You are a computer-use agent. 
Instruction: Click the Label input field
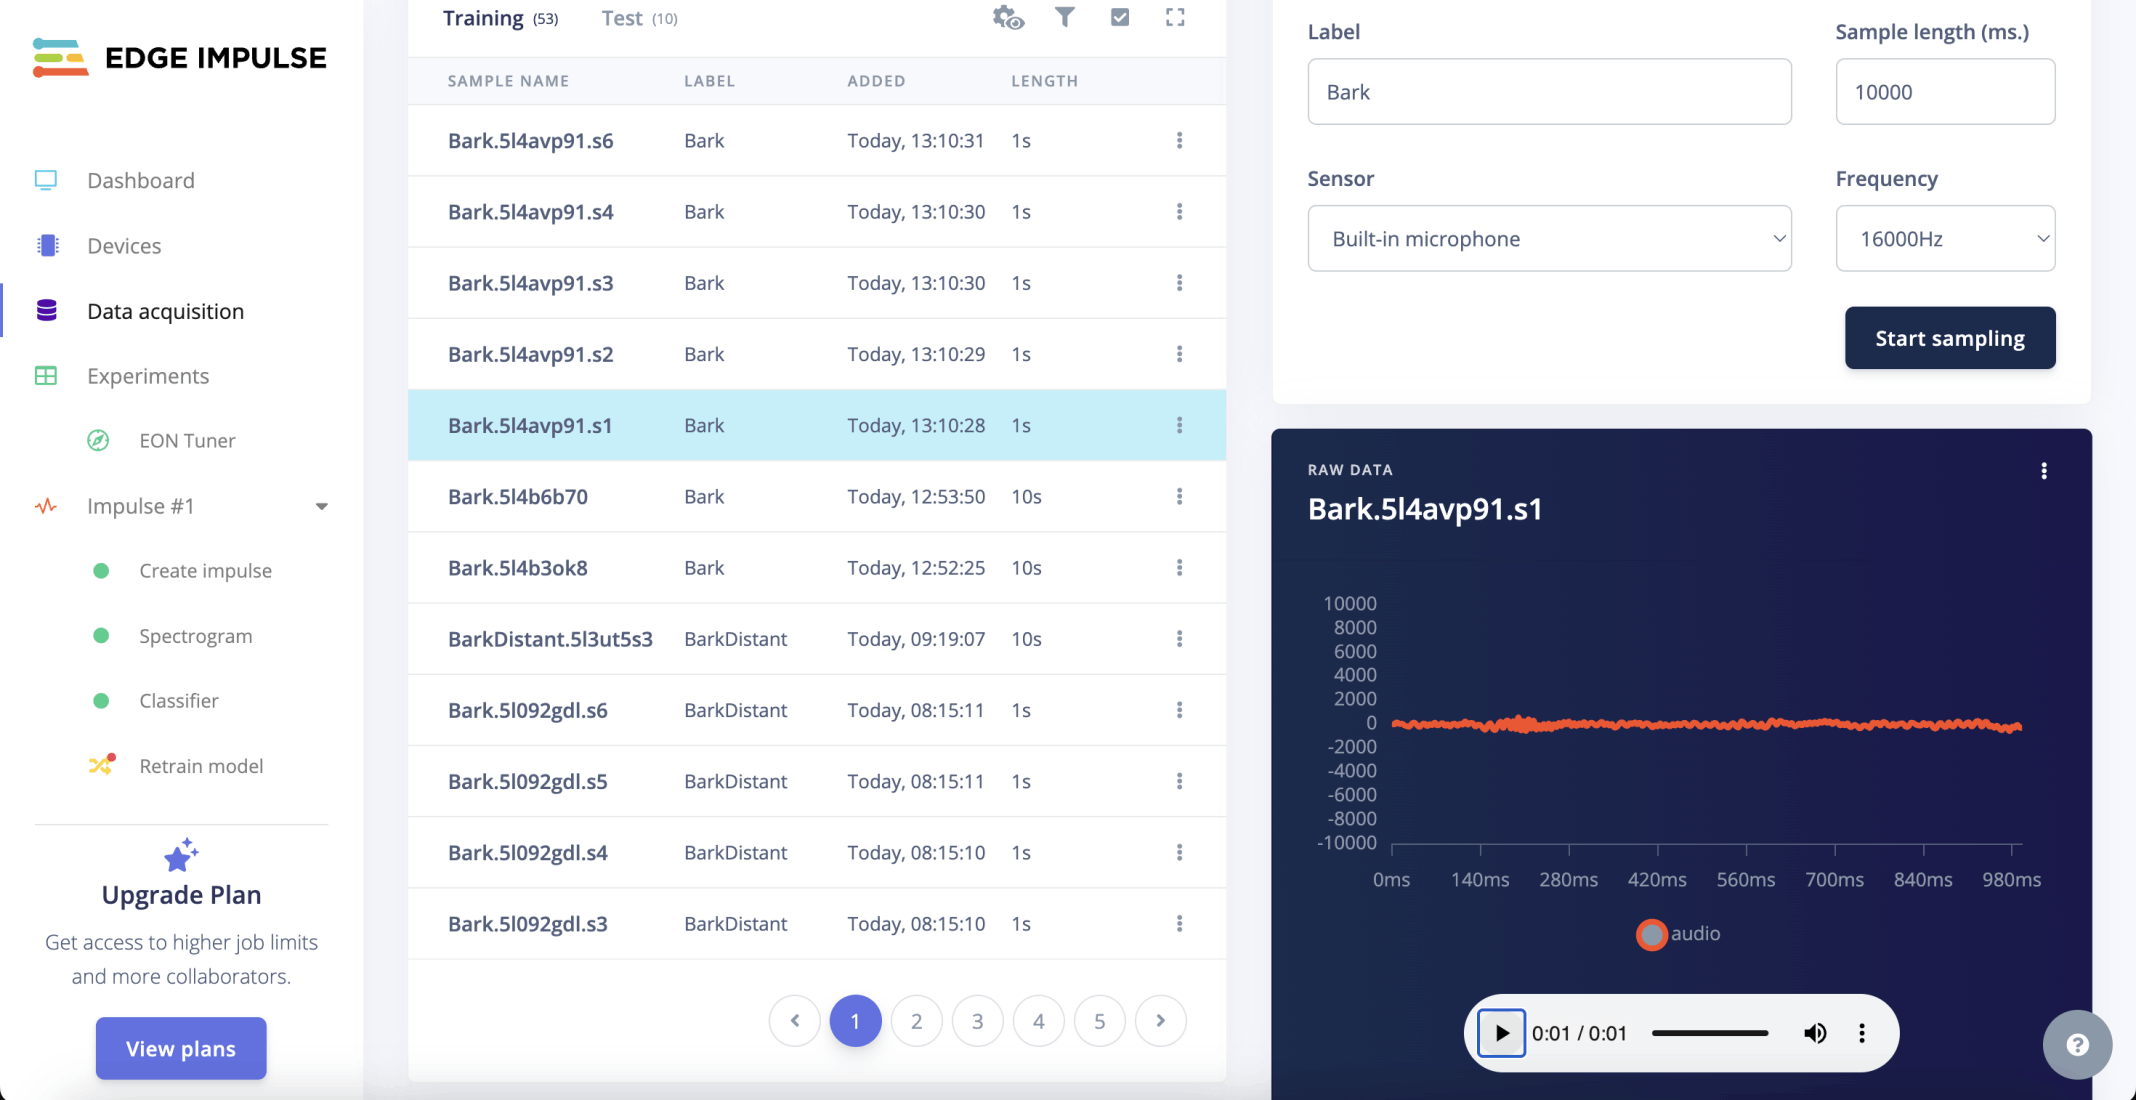[x=1549, y=92]
